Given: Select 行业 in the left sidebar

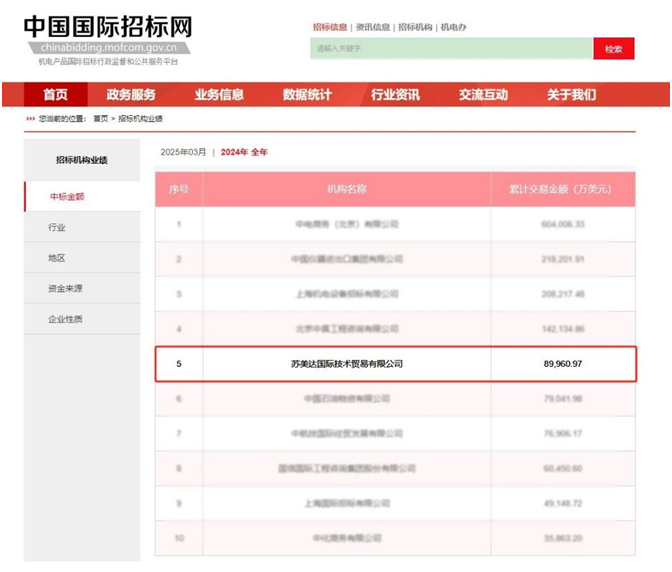Looking at the screenshot, I should tap(57, 227).
